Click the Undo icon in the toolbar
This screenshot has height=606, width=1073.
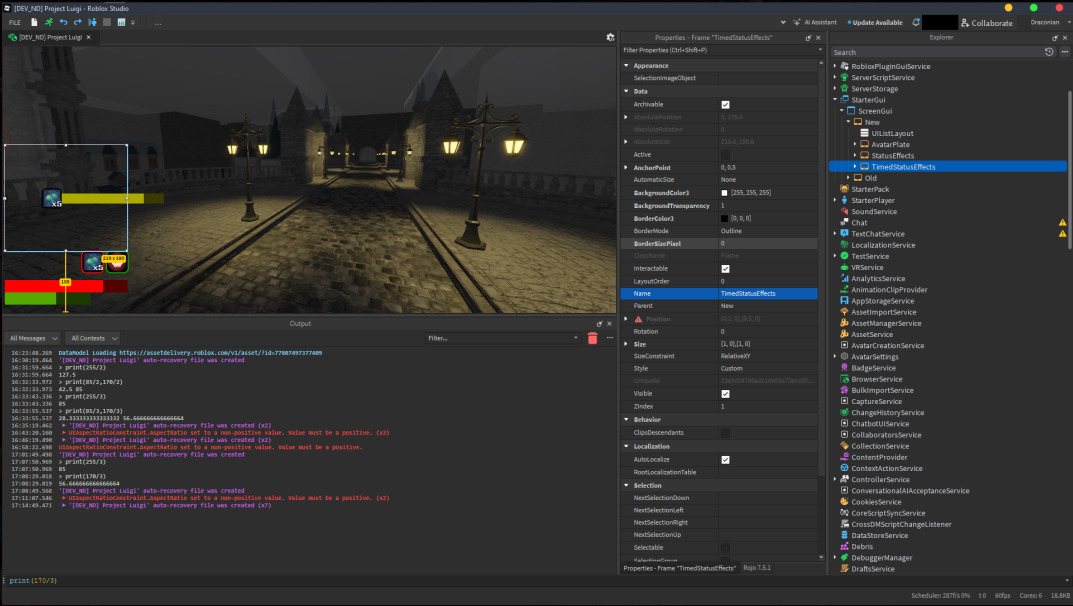click(62, 22)
